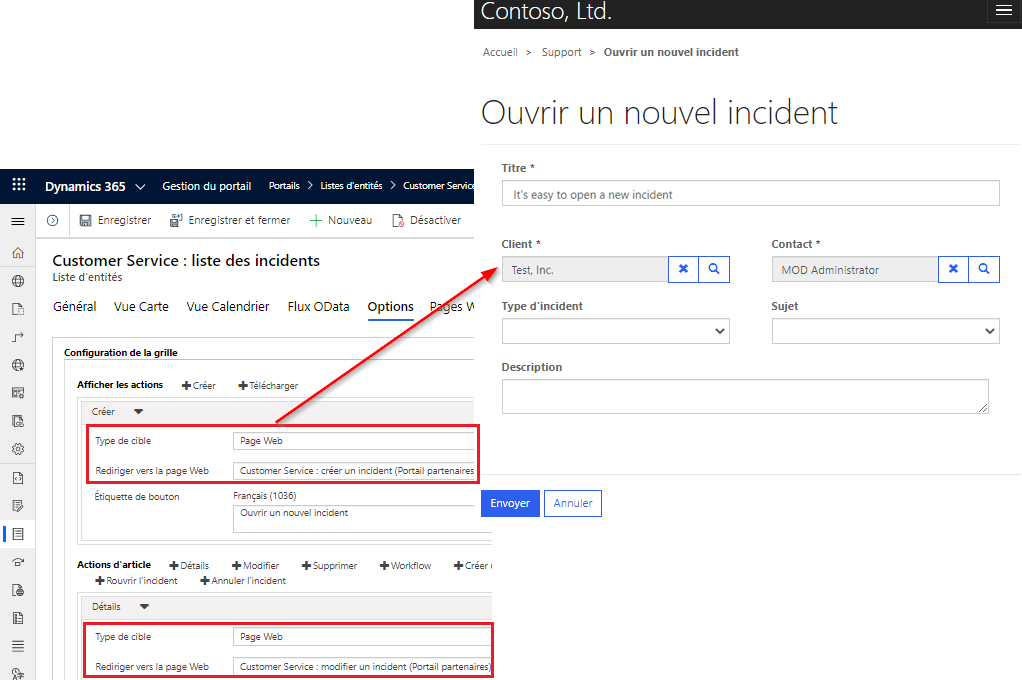Click Enregistrer et fermer button
This screenshot has width=1022, height=680.
(x=230, y=220)
